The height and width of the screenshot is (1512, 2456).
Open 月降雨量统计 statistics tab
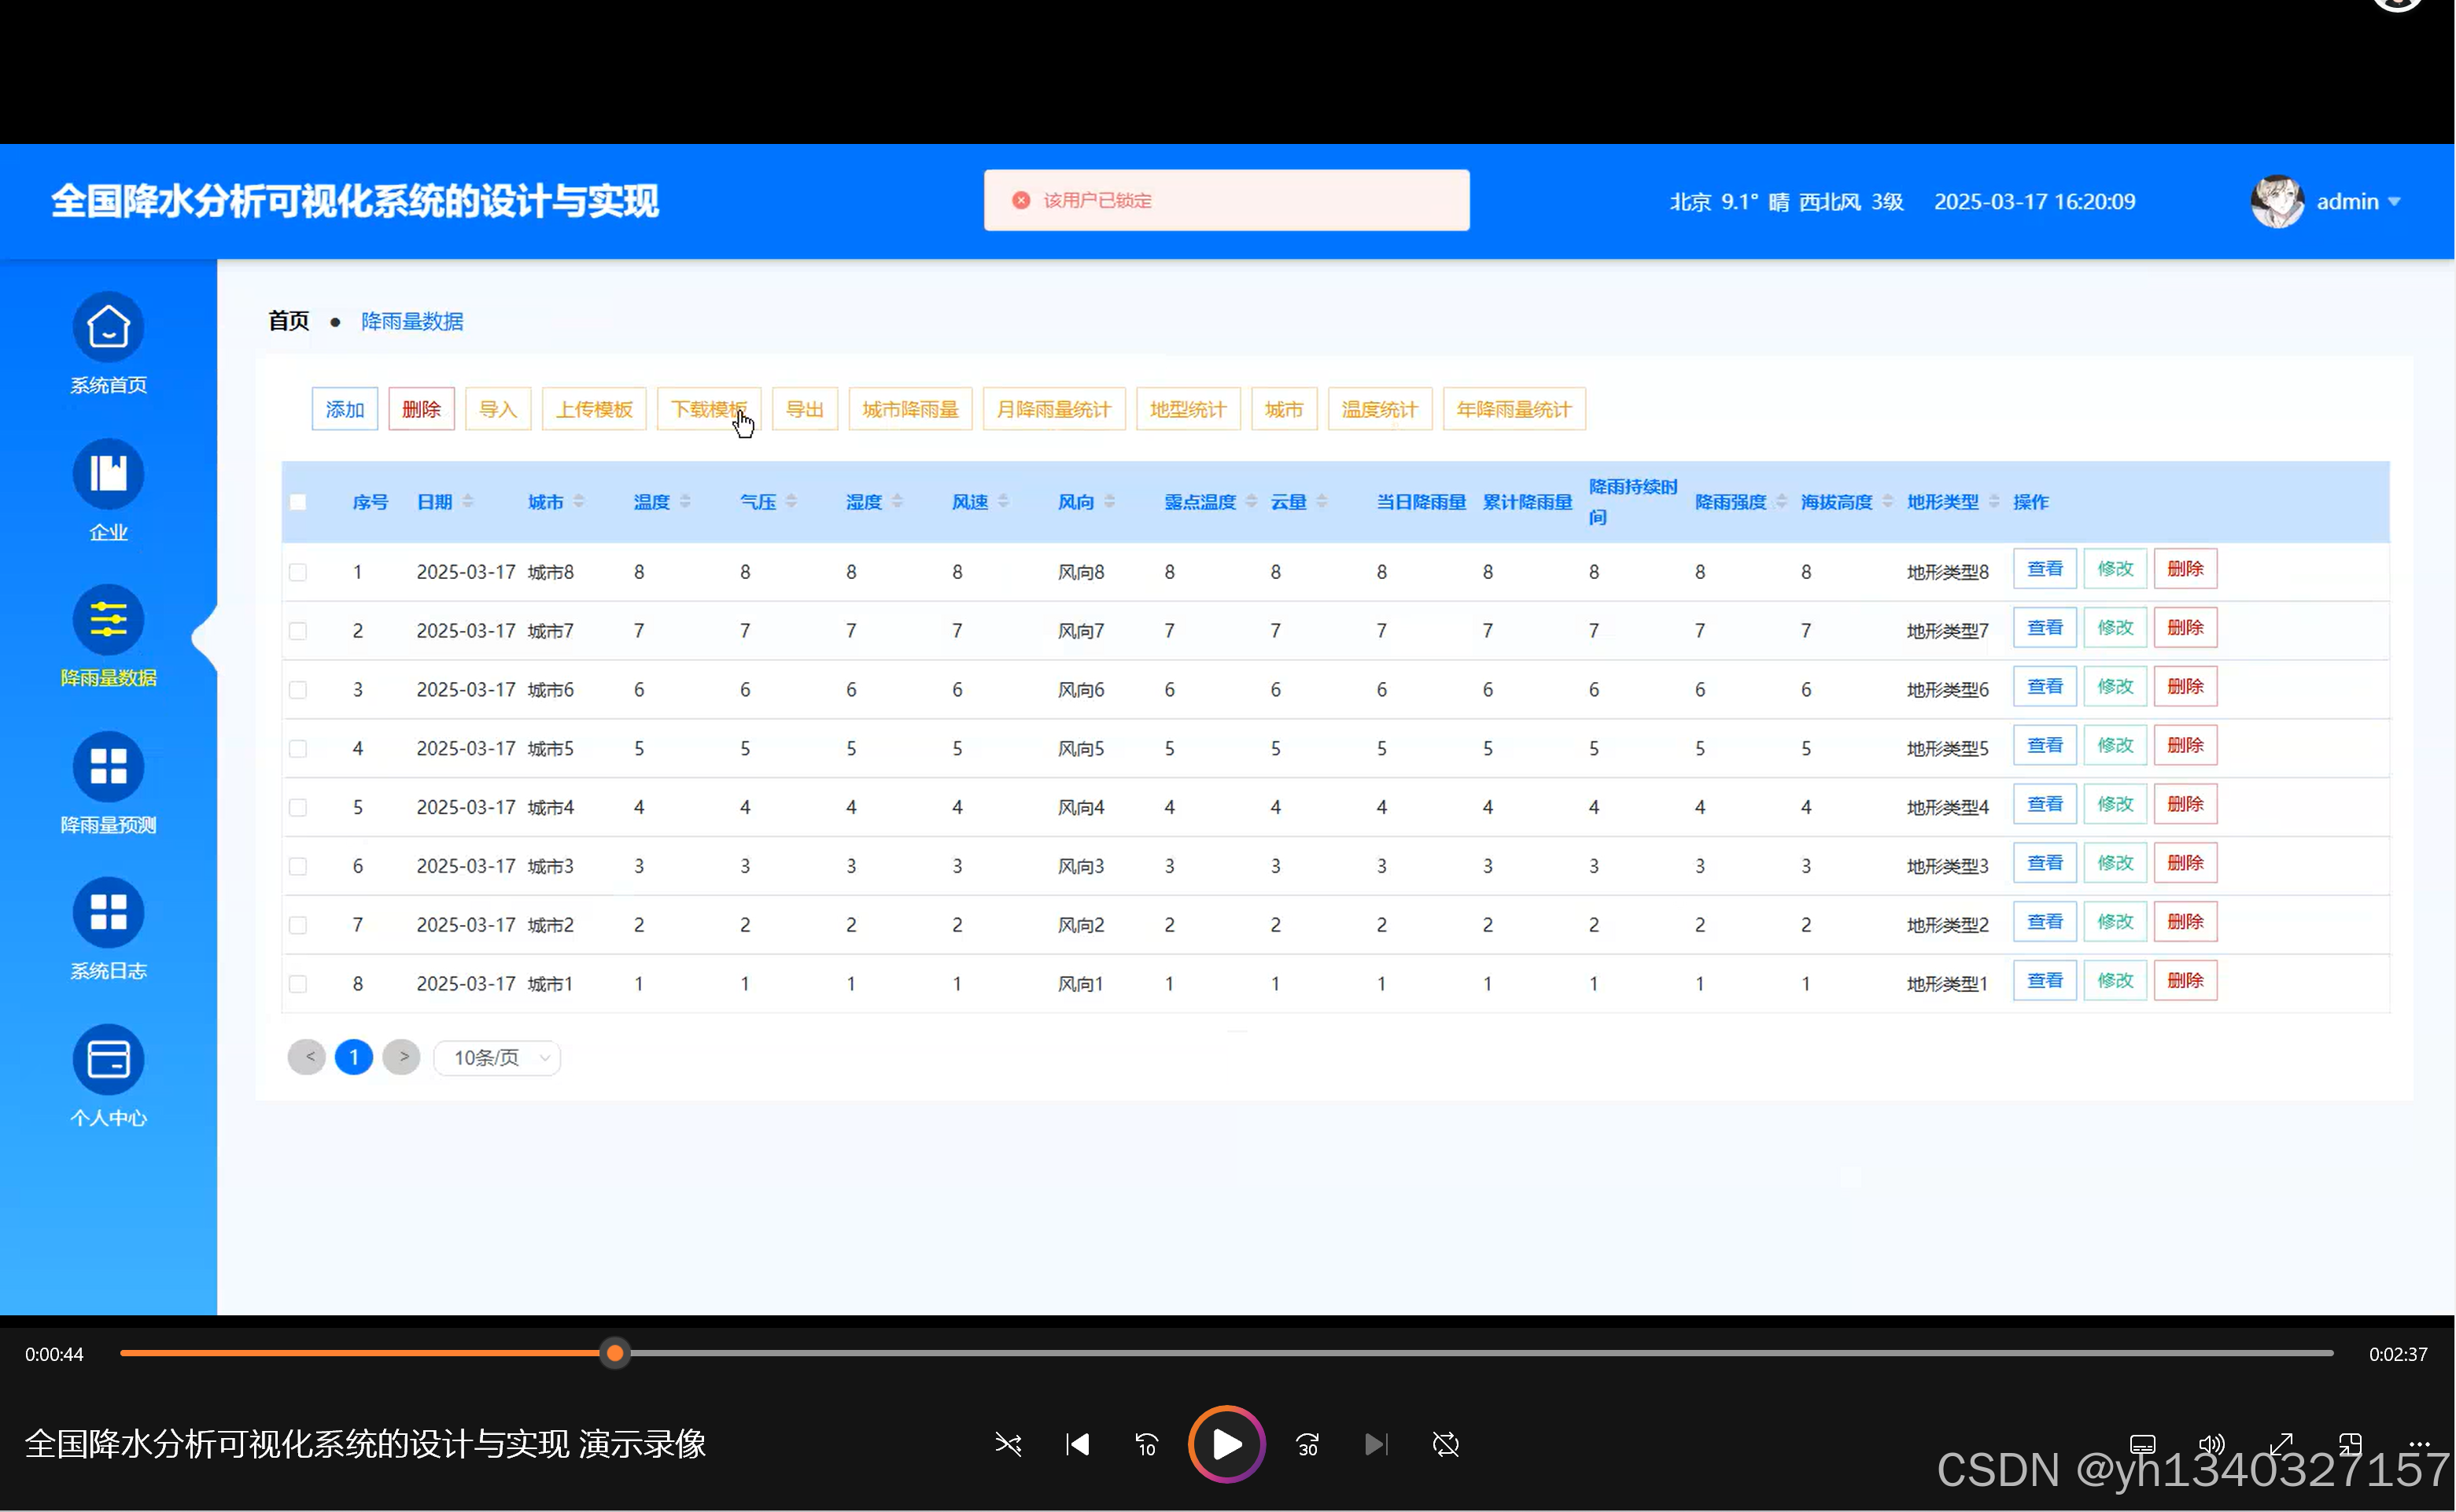point(1053,409)
